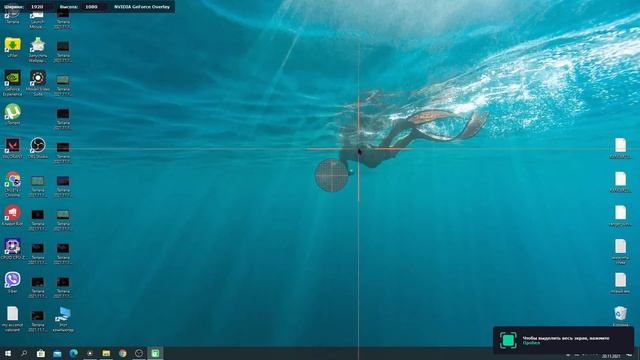This screenshot has height=360, width=640.
Task: Open Microsoft Store from taskbar
Action: (x=40, y=353)
